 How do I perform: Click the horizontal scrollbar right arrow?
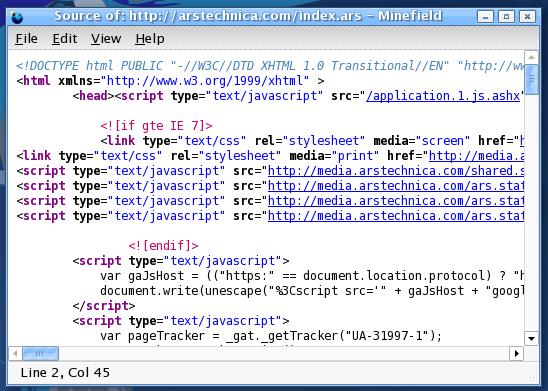click(x=517, y=354)
